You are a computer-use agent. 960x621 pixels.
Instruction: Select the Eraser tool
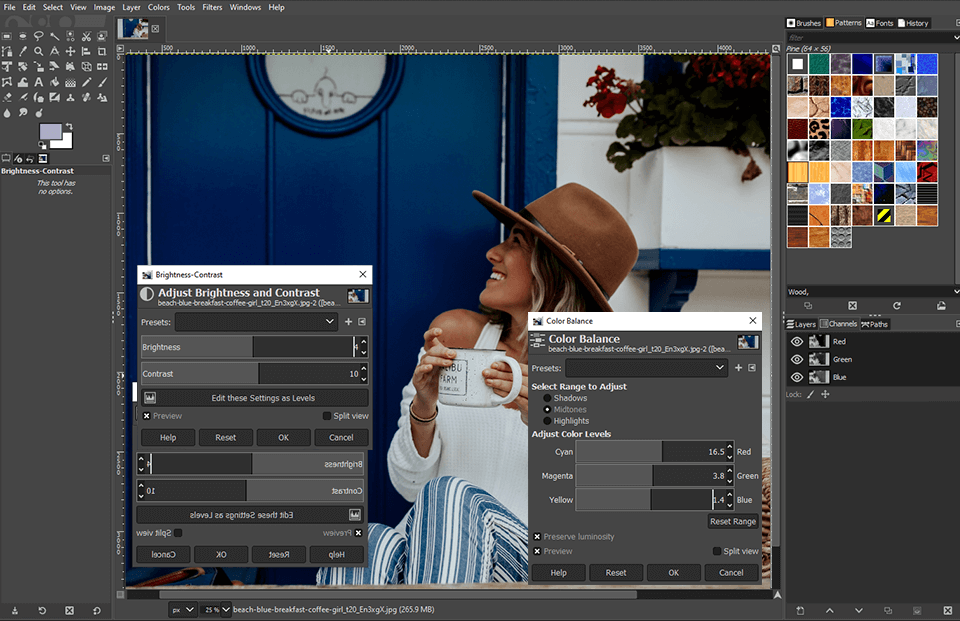[x=7, y=97]
